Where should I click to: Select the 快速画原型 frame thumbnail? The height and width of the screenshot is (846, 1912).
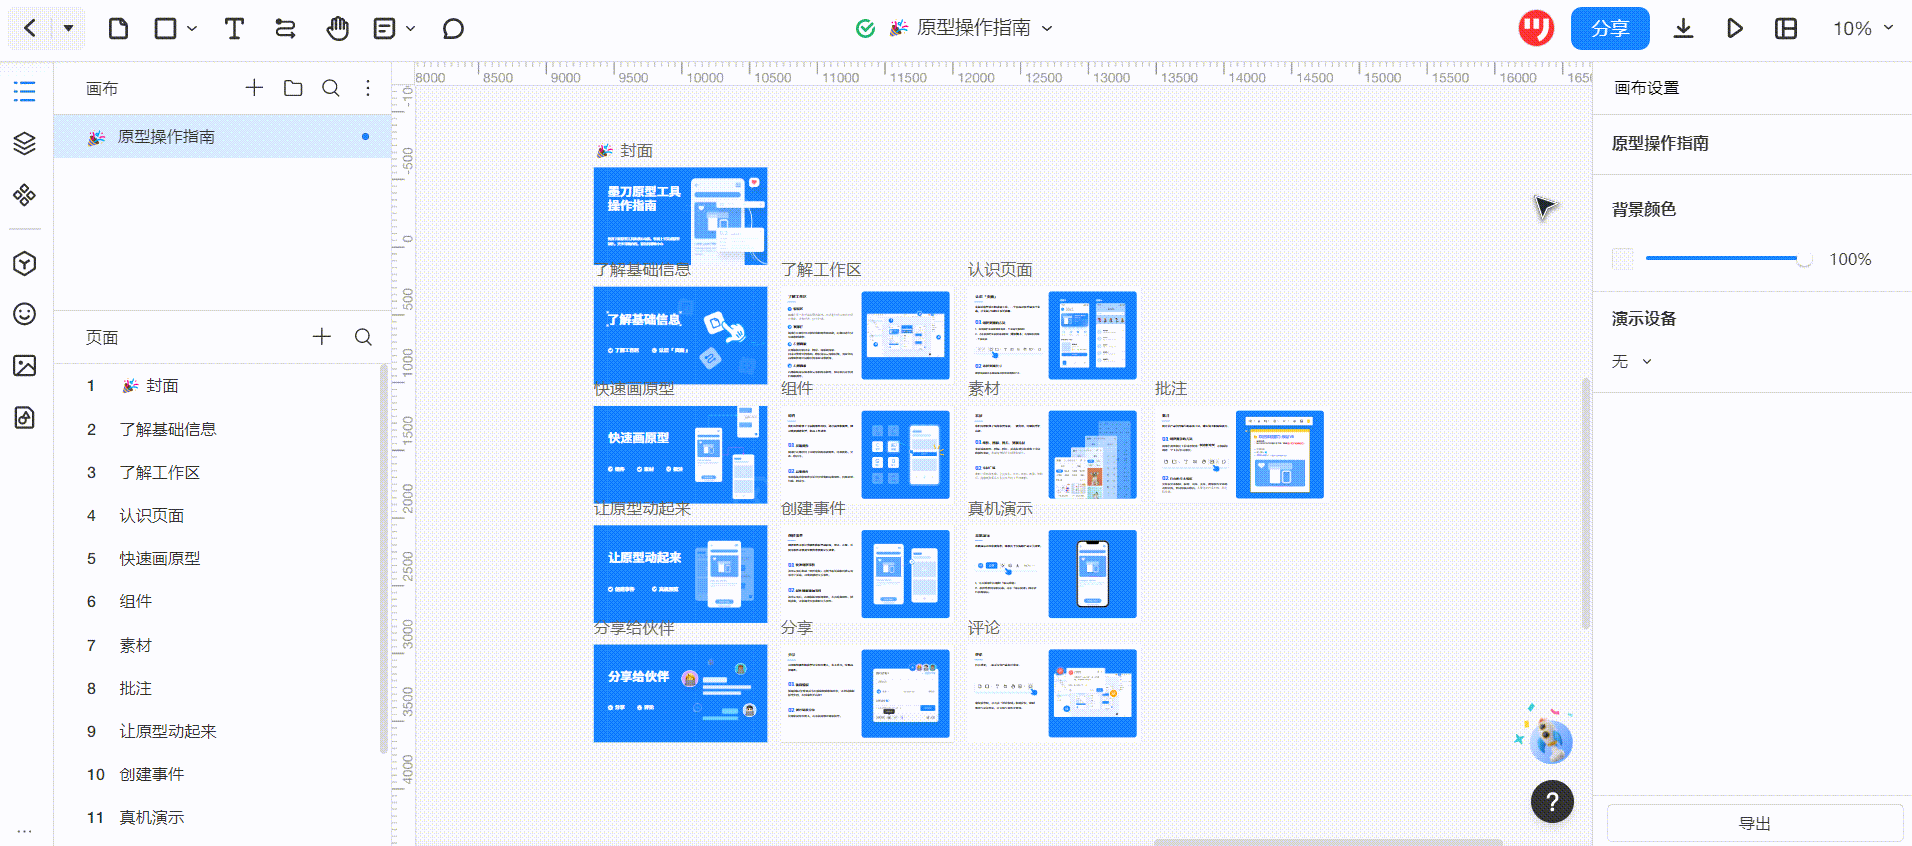680,454
